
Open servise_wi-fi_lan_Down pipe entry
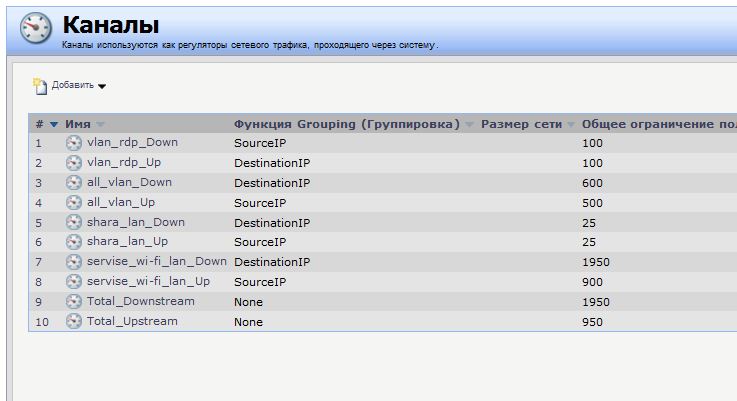pos(157,262)
